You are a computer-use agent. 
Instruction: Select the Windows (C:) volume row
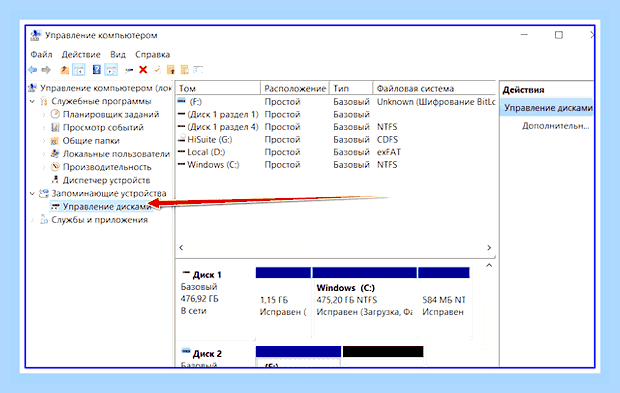[336, 165]
